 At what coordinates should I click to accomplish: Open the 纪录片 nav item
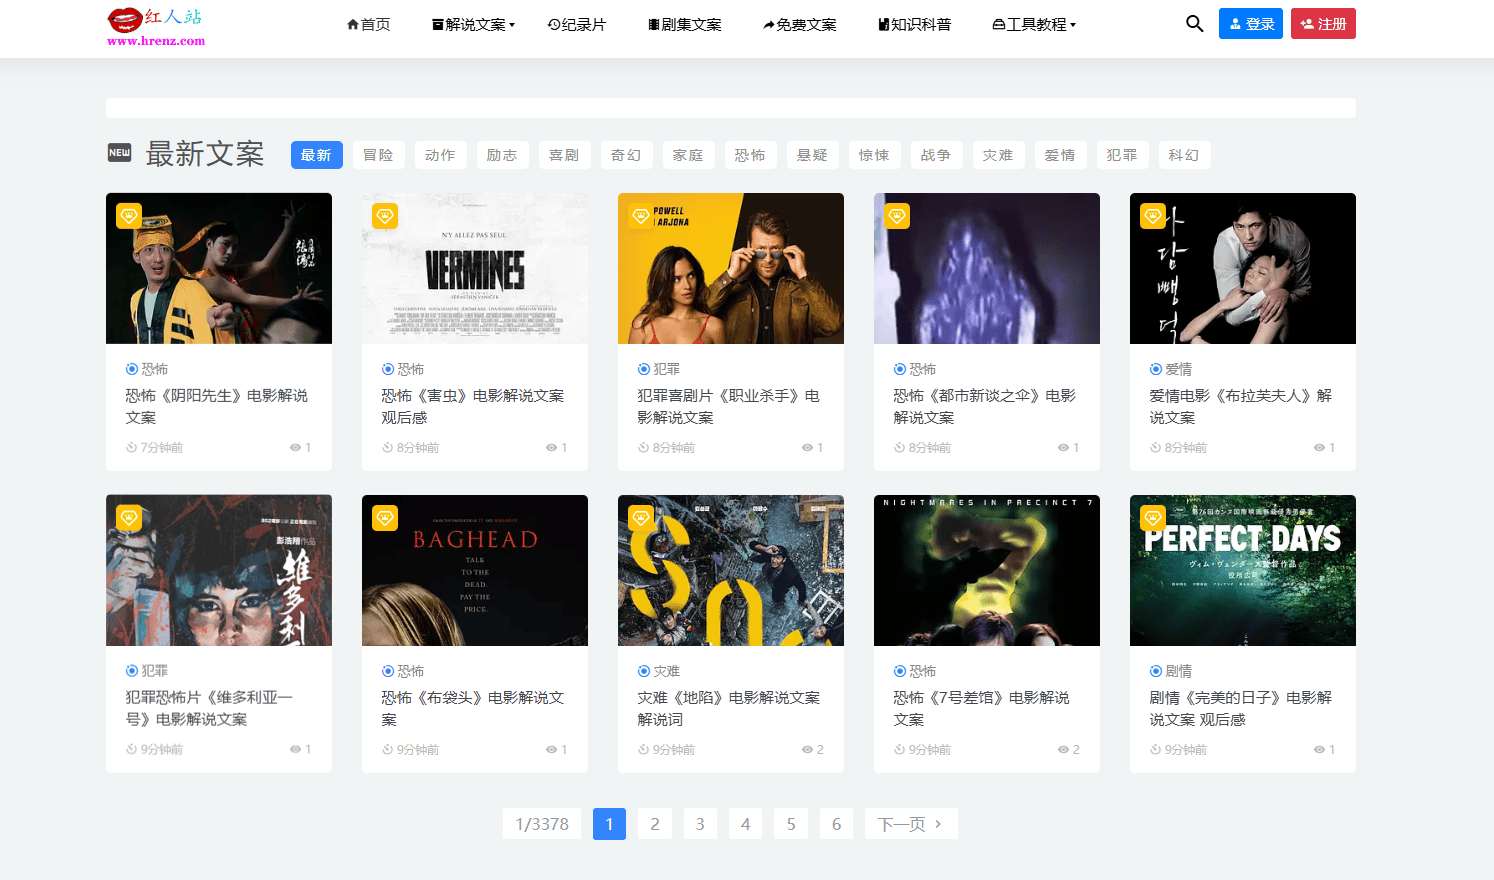coord(577,24)
